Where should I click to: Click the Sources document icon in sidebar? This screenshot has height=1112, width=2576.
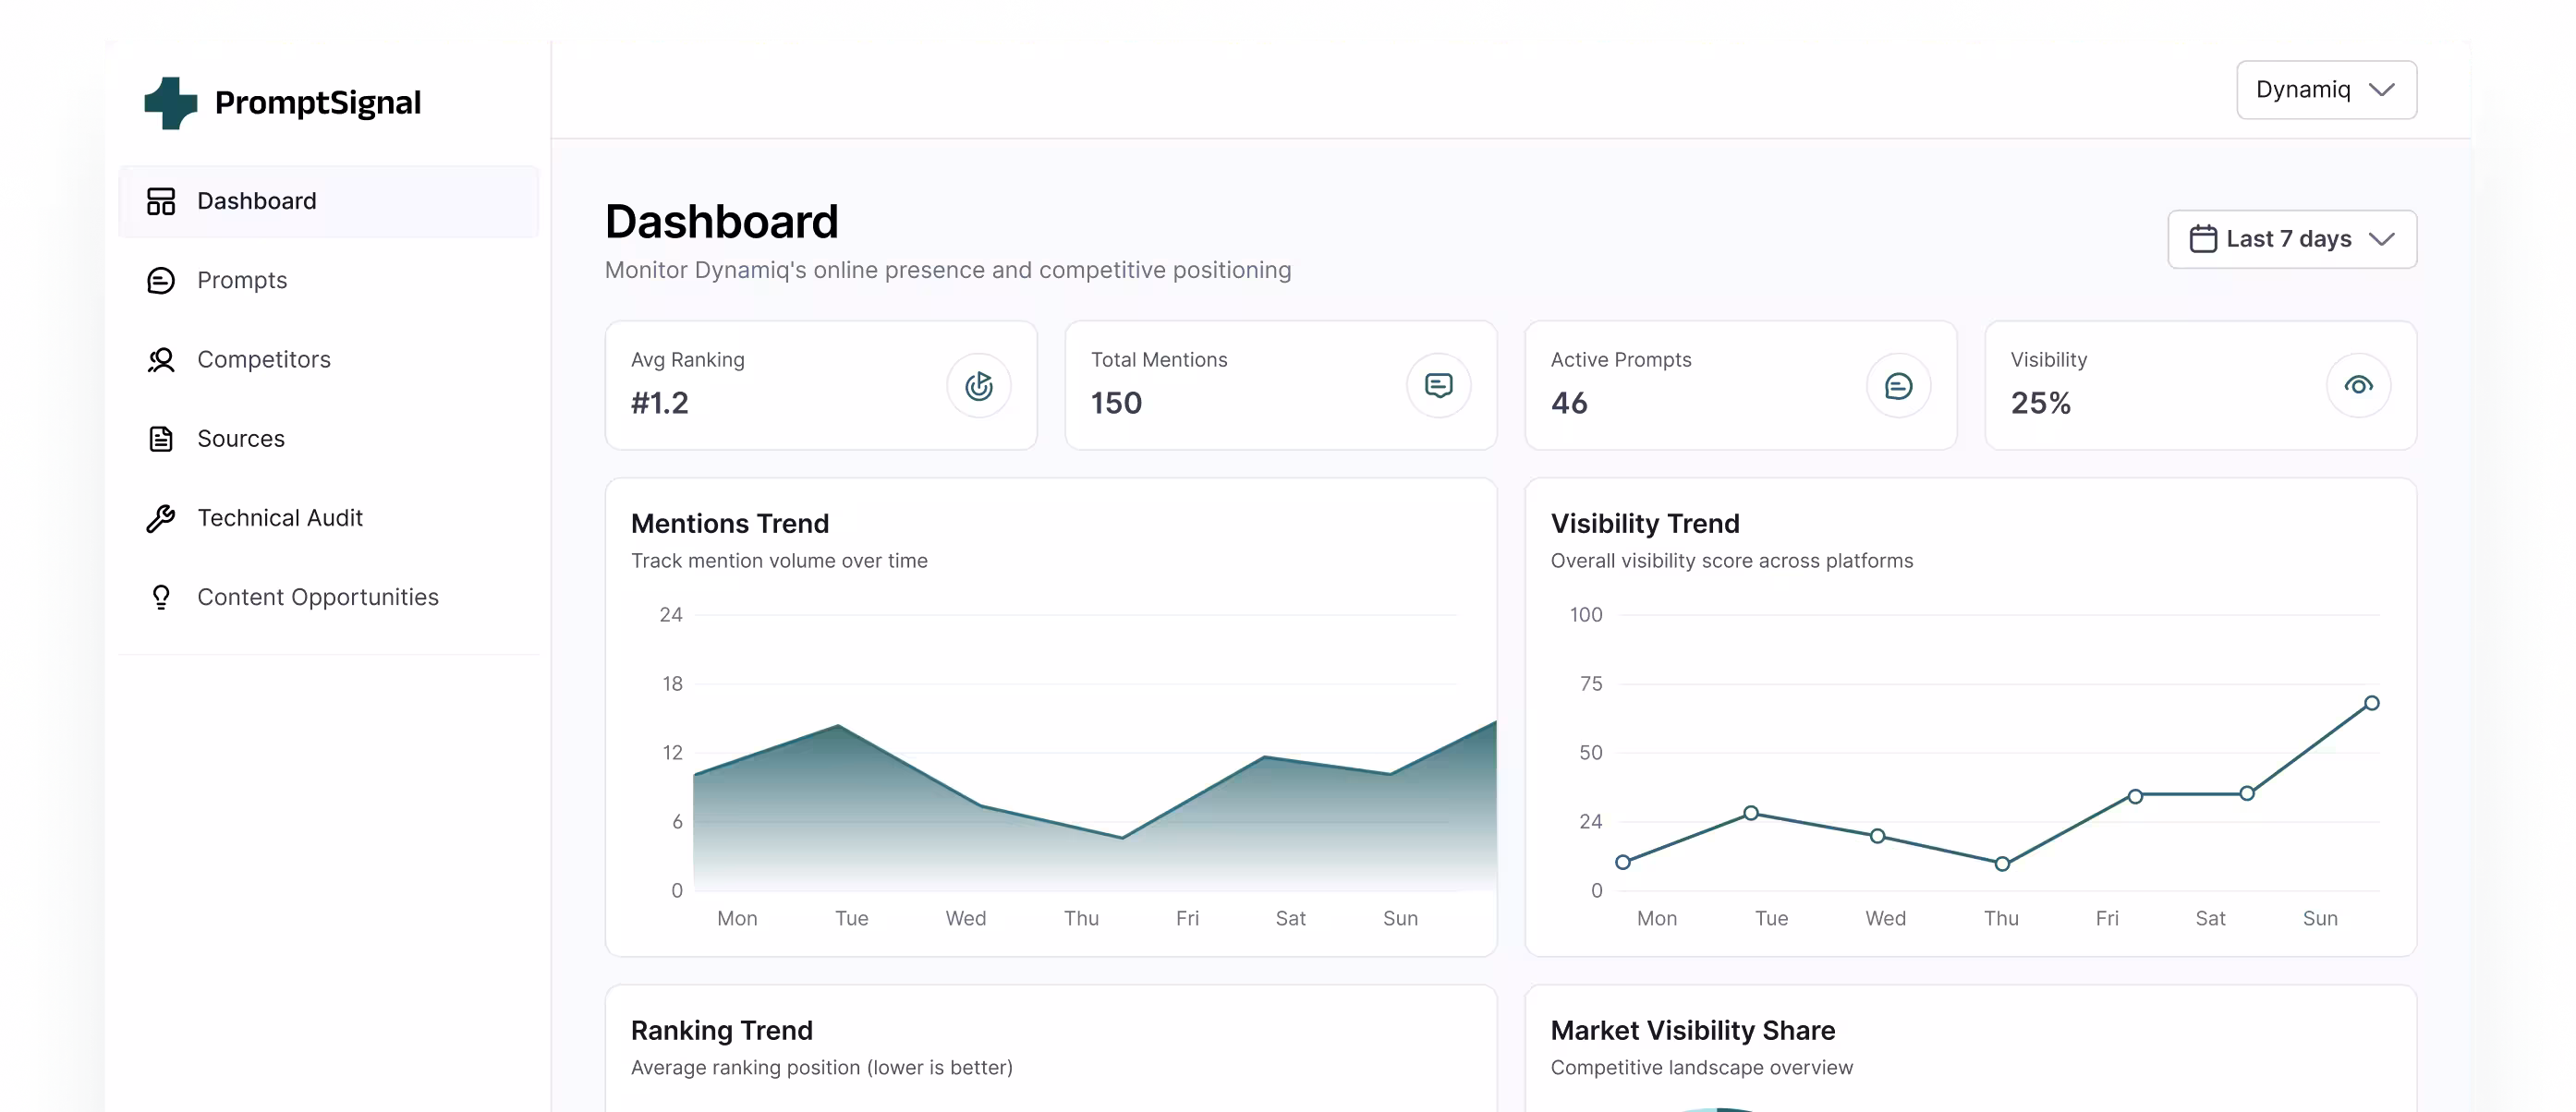(161, 439)
